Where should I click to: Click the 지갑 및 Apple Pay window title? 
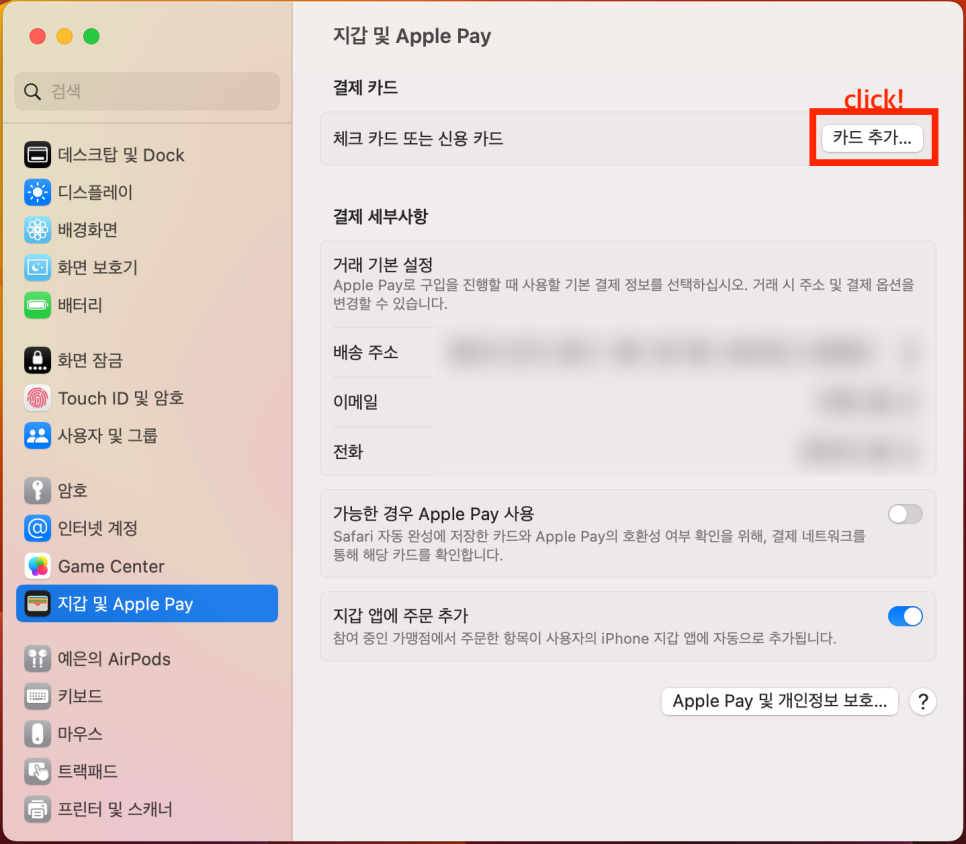(x=412, y=36)
